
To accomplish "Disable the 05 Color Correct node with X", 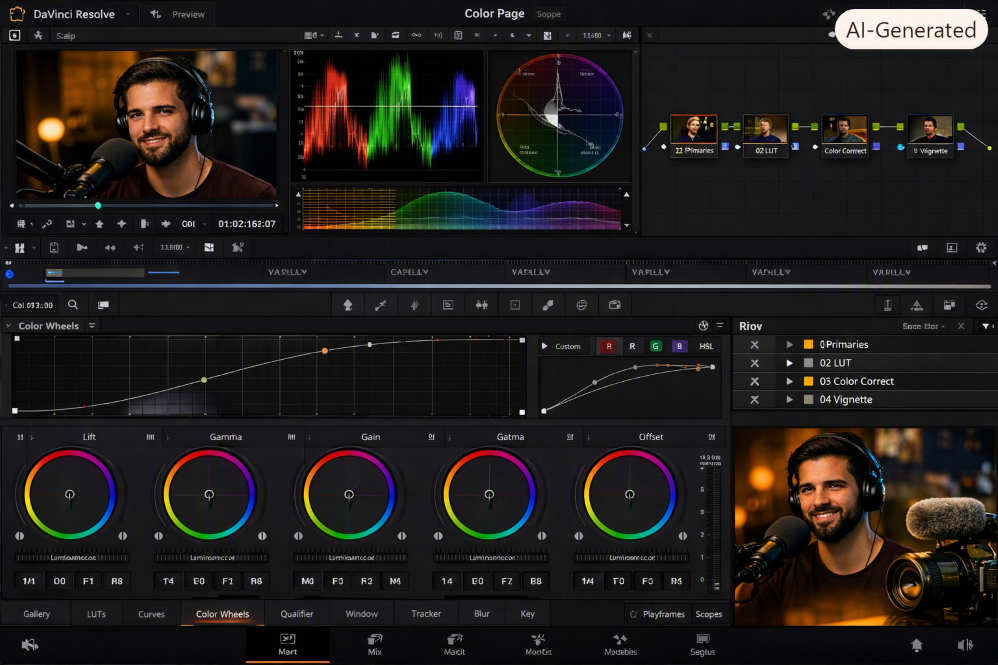I will tap(754, 381).
